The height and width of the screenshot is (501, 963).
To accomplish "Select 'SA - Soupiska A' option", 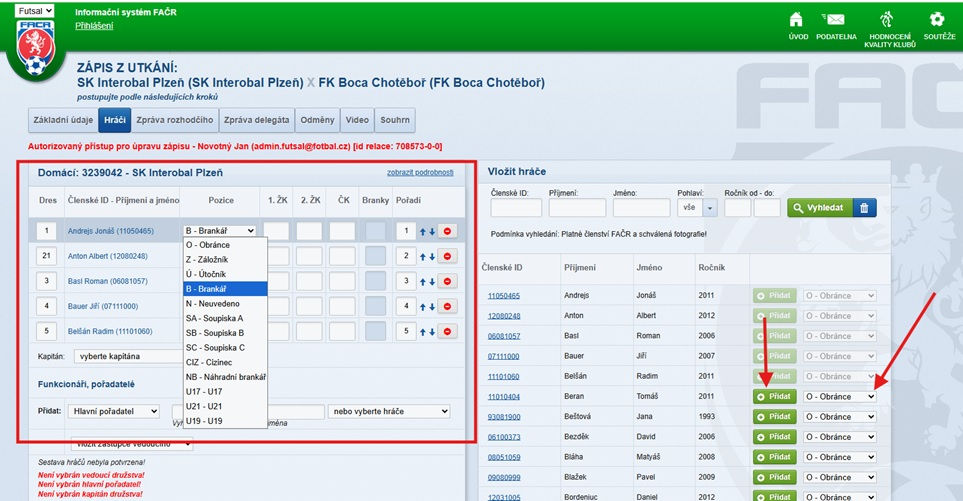I will pyautogui.click(x=225, y=318).
